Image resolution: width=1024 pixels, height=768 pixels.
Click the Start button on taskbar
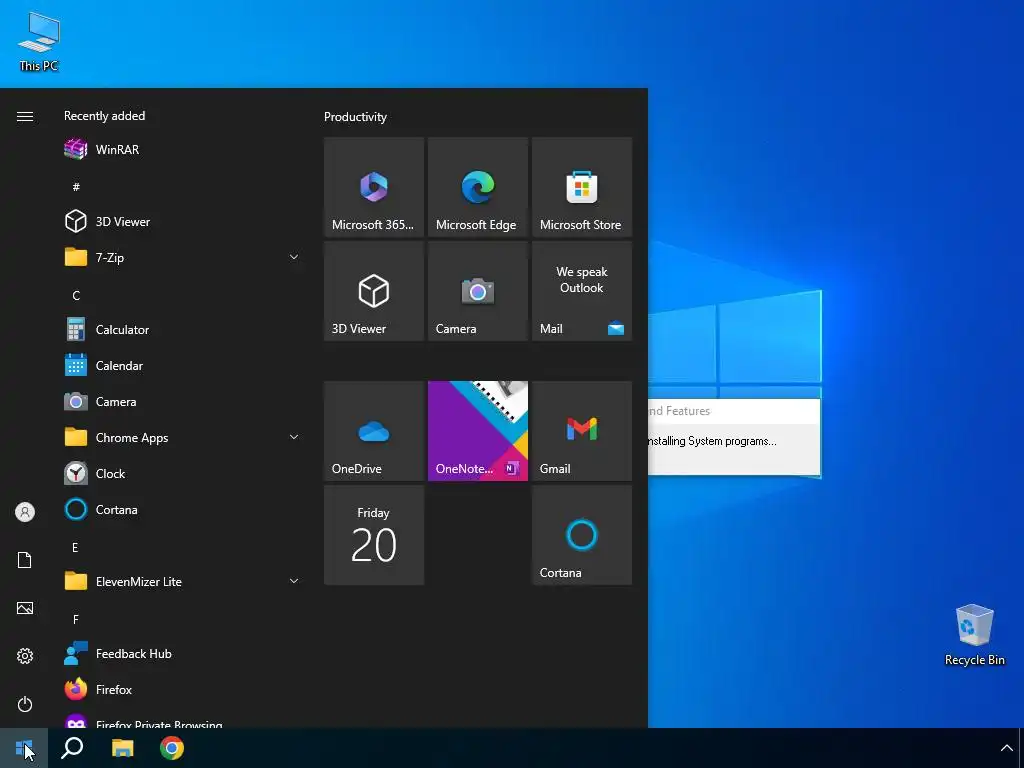tap(24, 748)
